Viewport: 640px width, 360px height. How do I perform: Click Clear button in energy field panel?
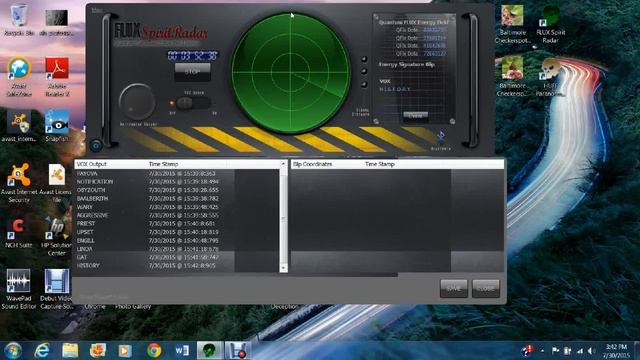point(416,116)
